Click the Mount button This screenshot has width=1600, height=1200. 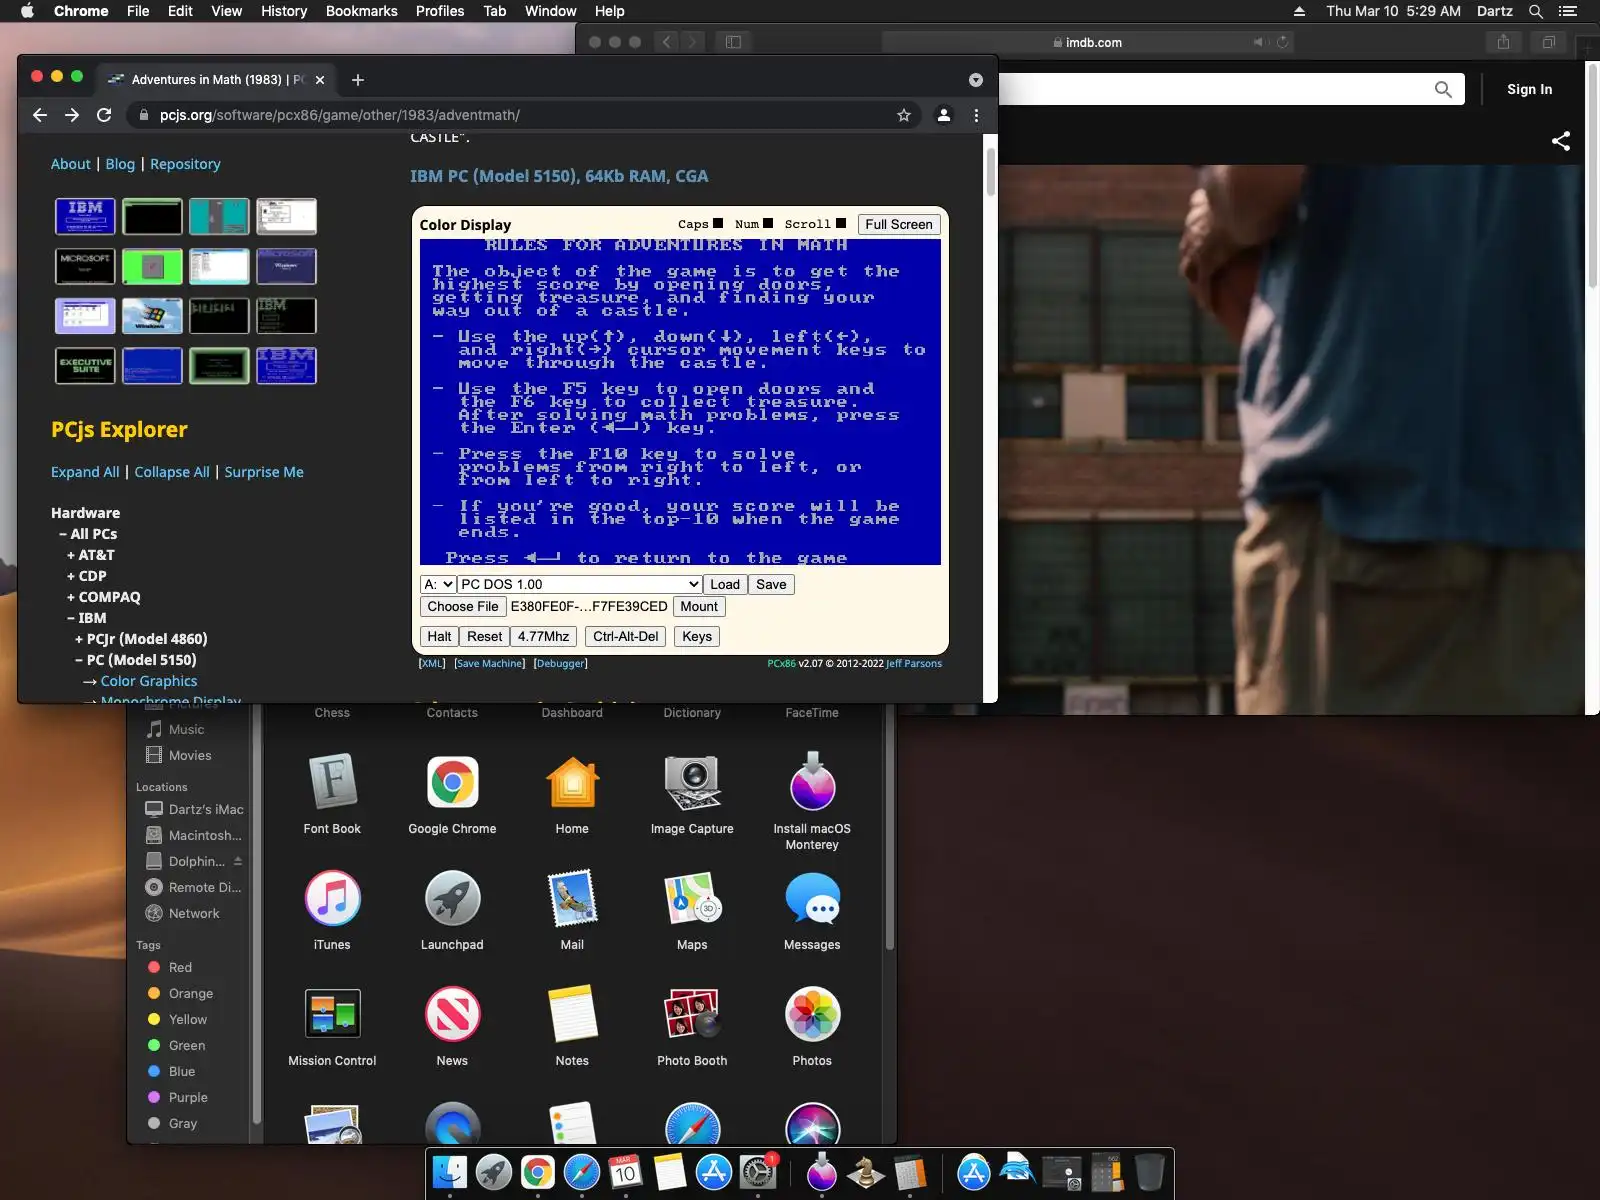point(699,606)
